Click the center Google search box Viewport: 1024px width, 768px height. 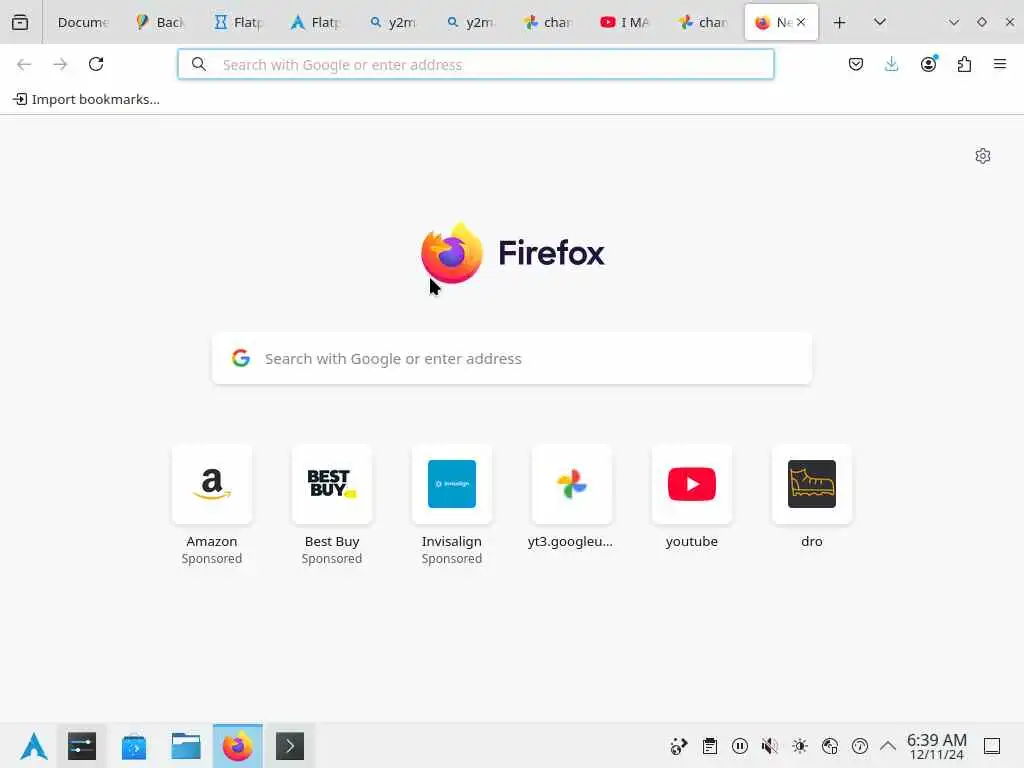512,359
